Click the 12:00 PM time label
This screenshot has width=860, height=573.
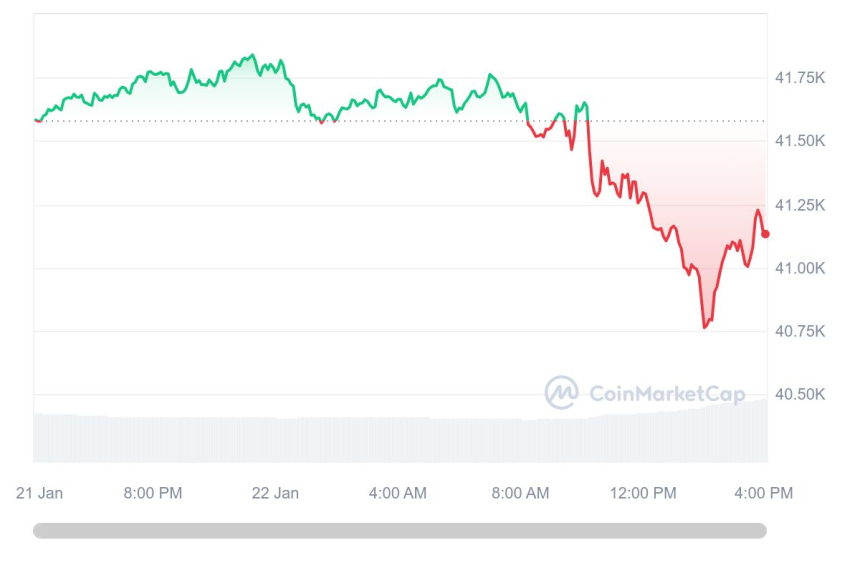click(643, 493)
